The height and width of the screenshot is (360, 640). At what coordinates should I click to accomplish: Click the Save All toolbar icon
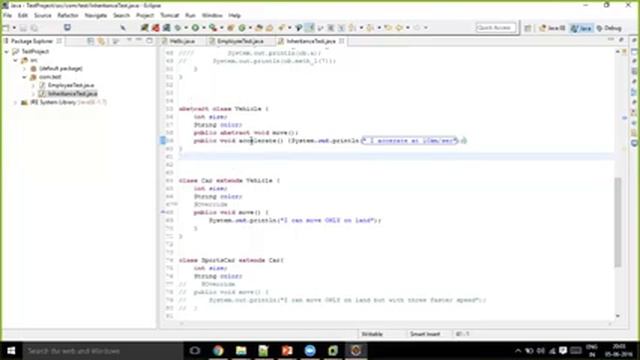point(34,28)
